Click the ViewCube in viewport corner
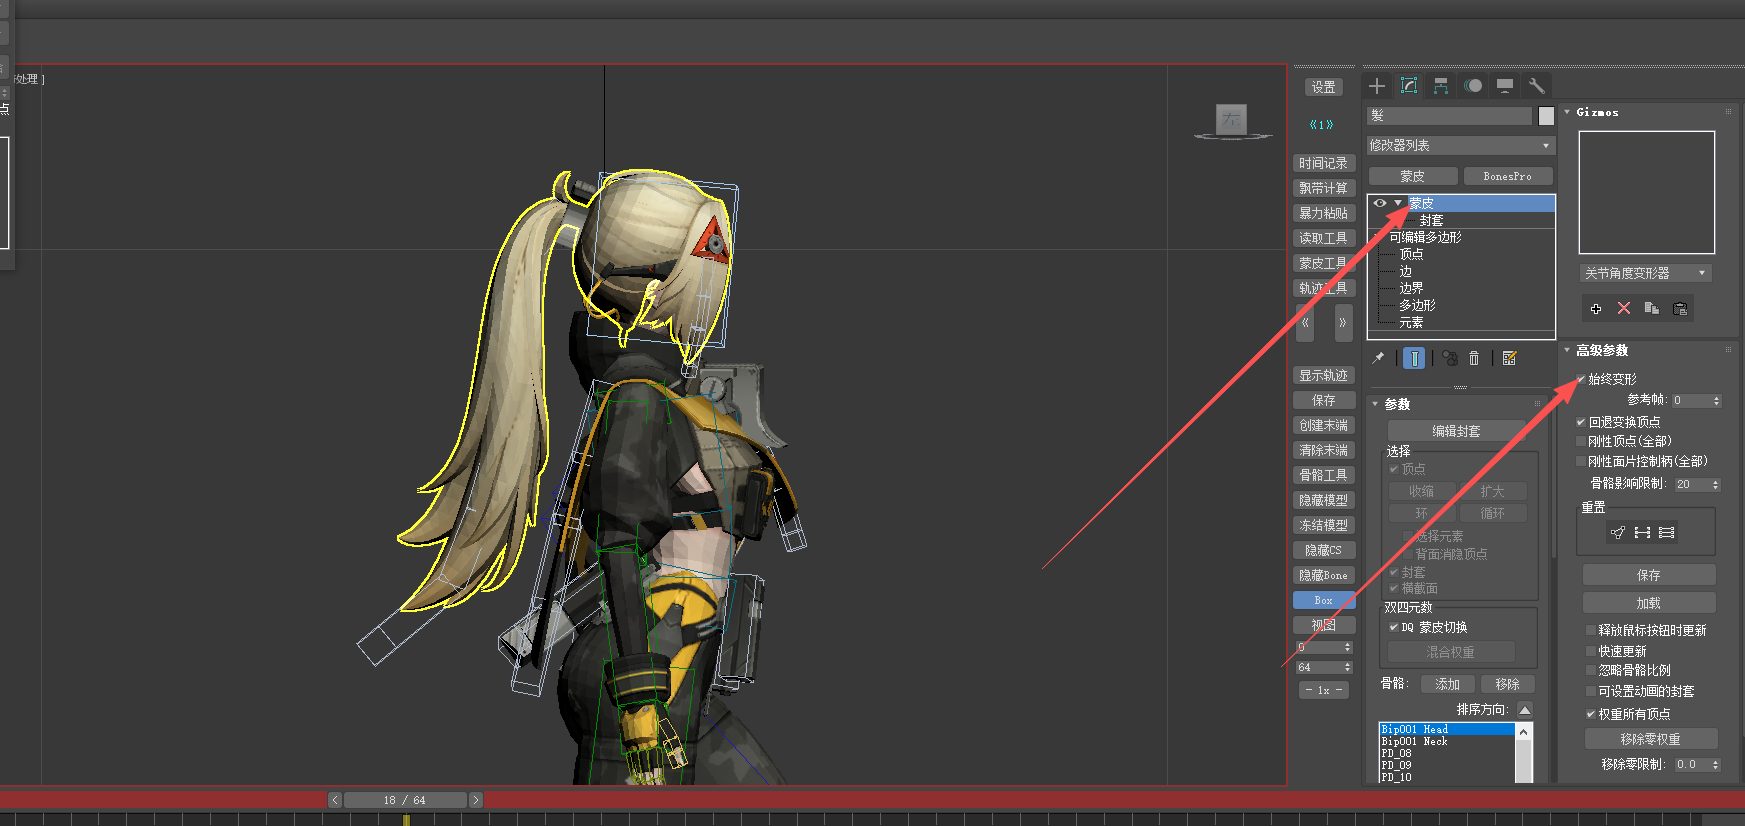Viewport: 1745px width, 826px height. tap(1232, 121)
